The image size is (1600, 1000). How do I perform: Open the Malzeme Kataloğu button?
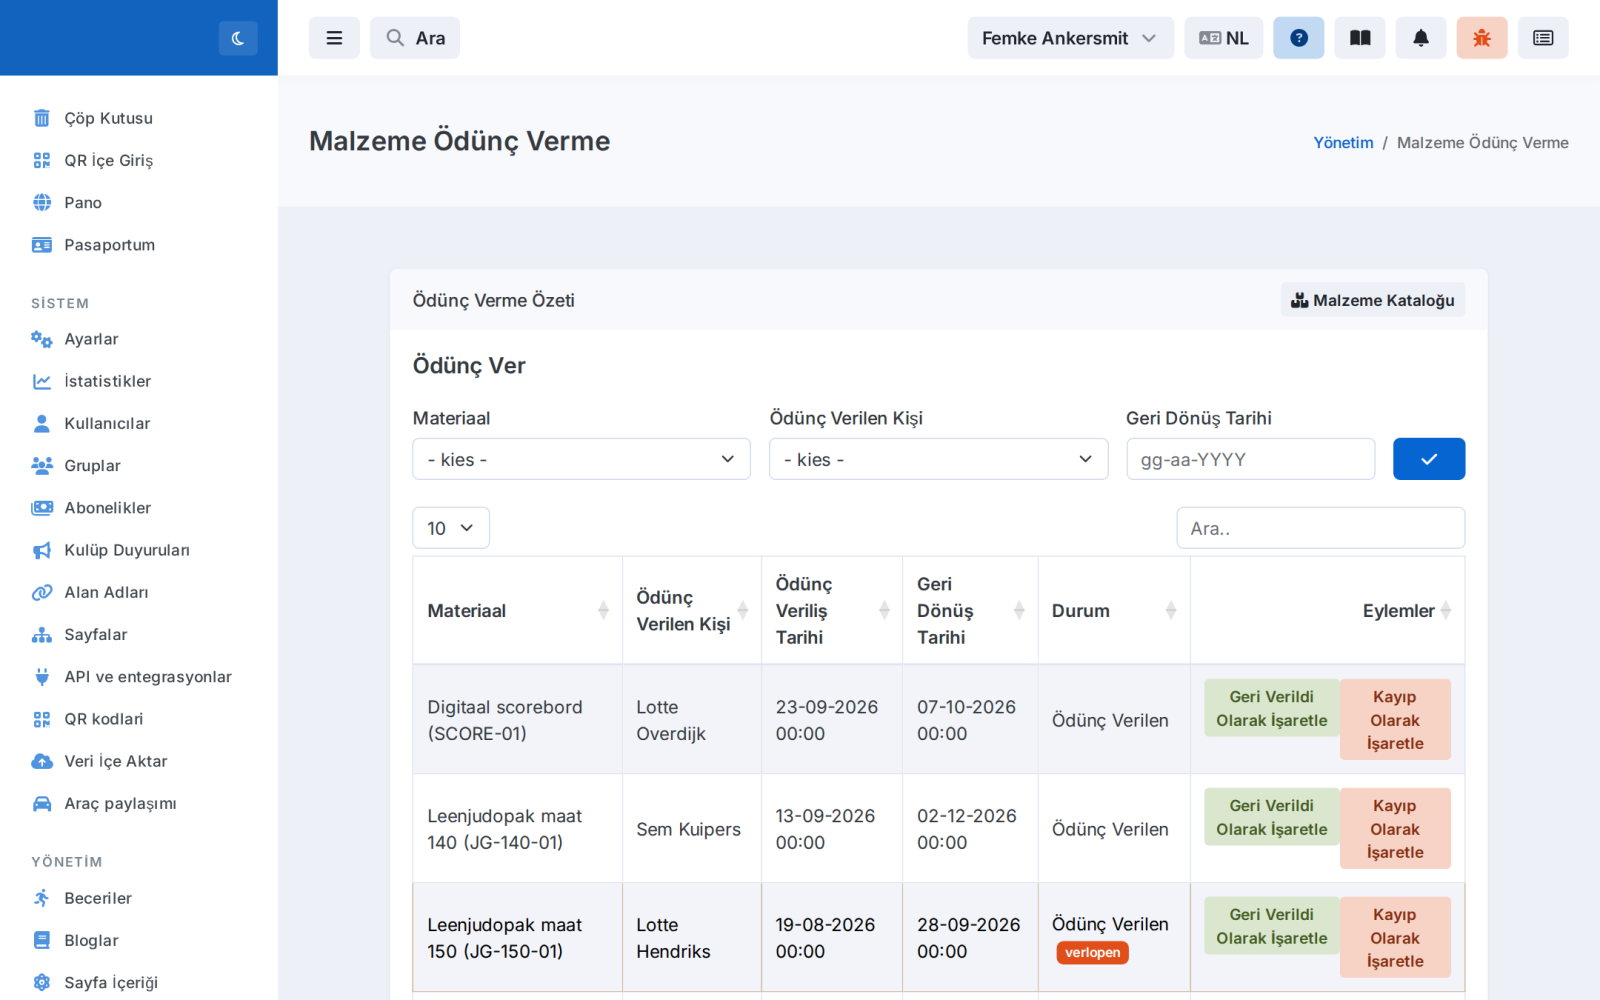click(1373, 300)
